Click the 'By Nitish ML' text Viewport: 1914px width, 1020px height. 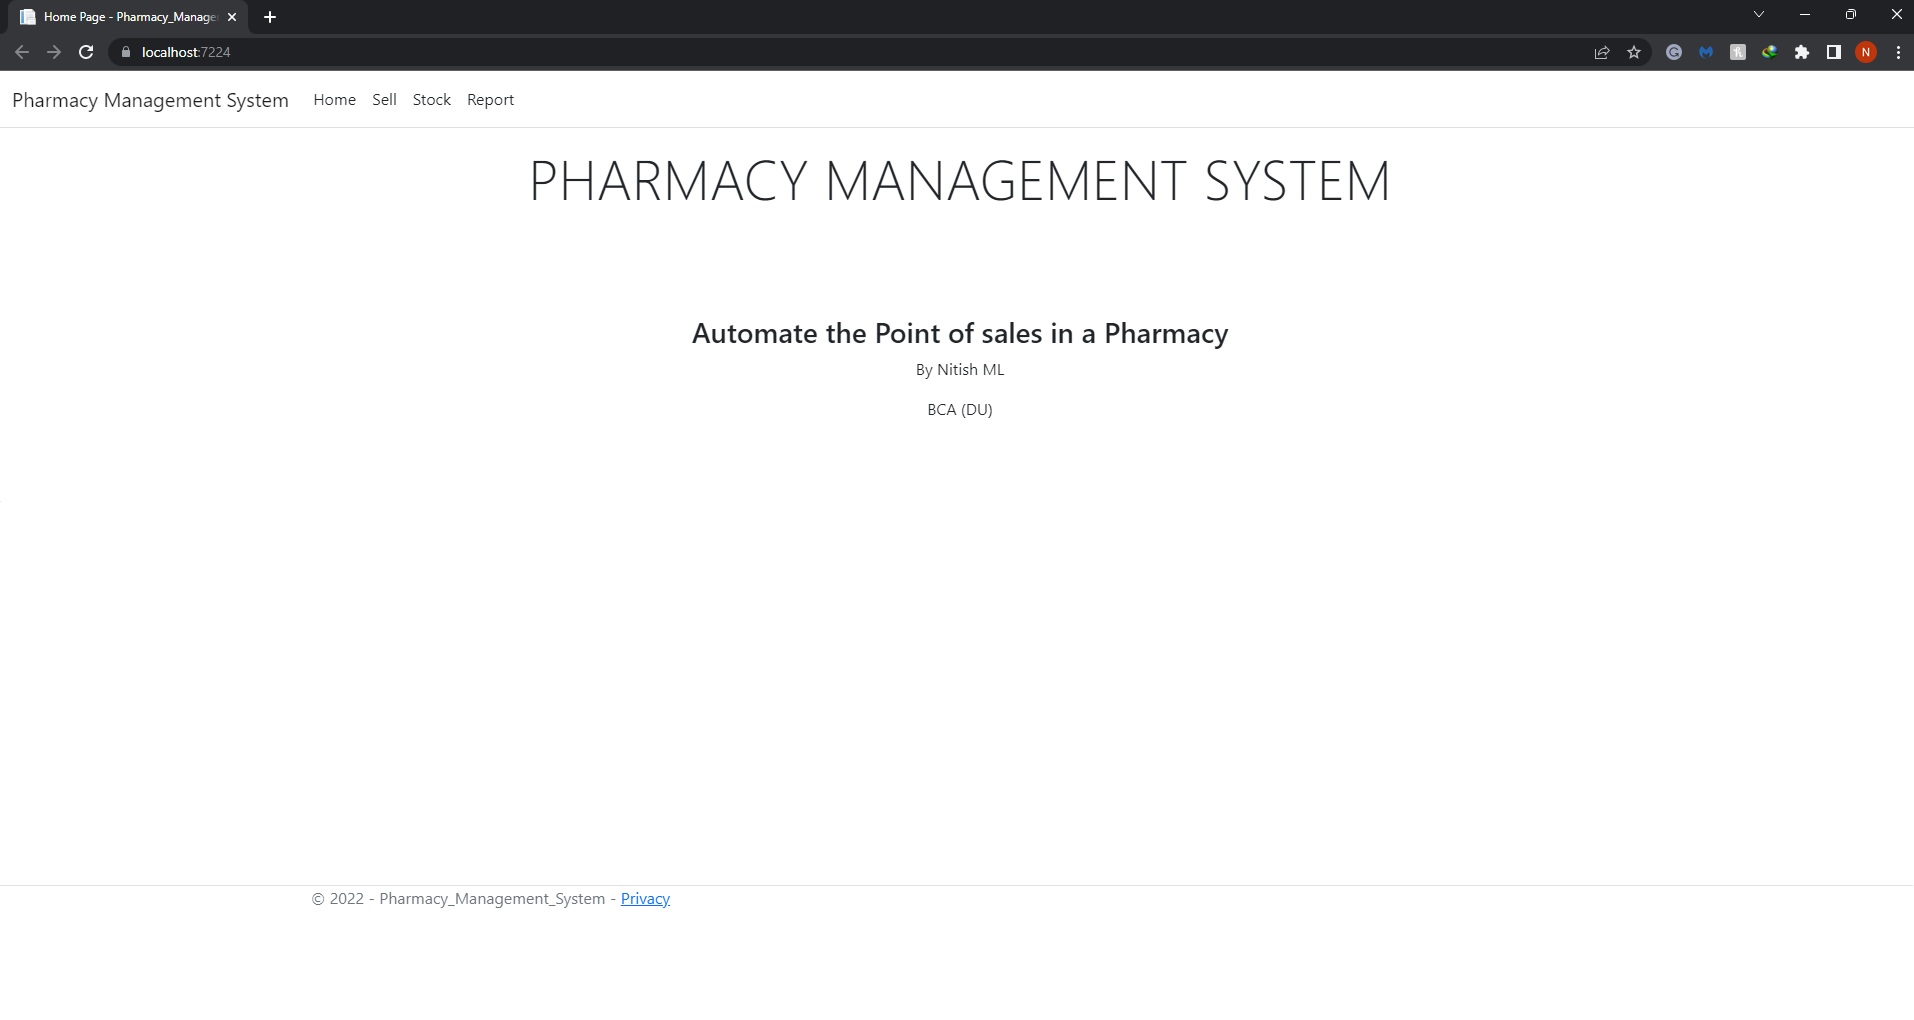click(x=960, y=370)
